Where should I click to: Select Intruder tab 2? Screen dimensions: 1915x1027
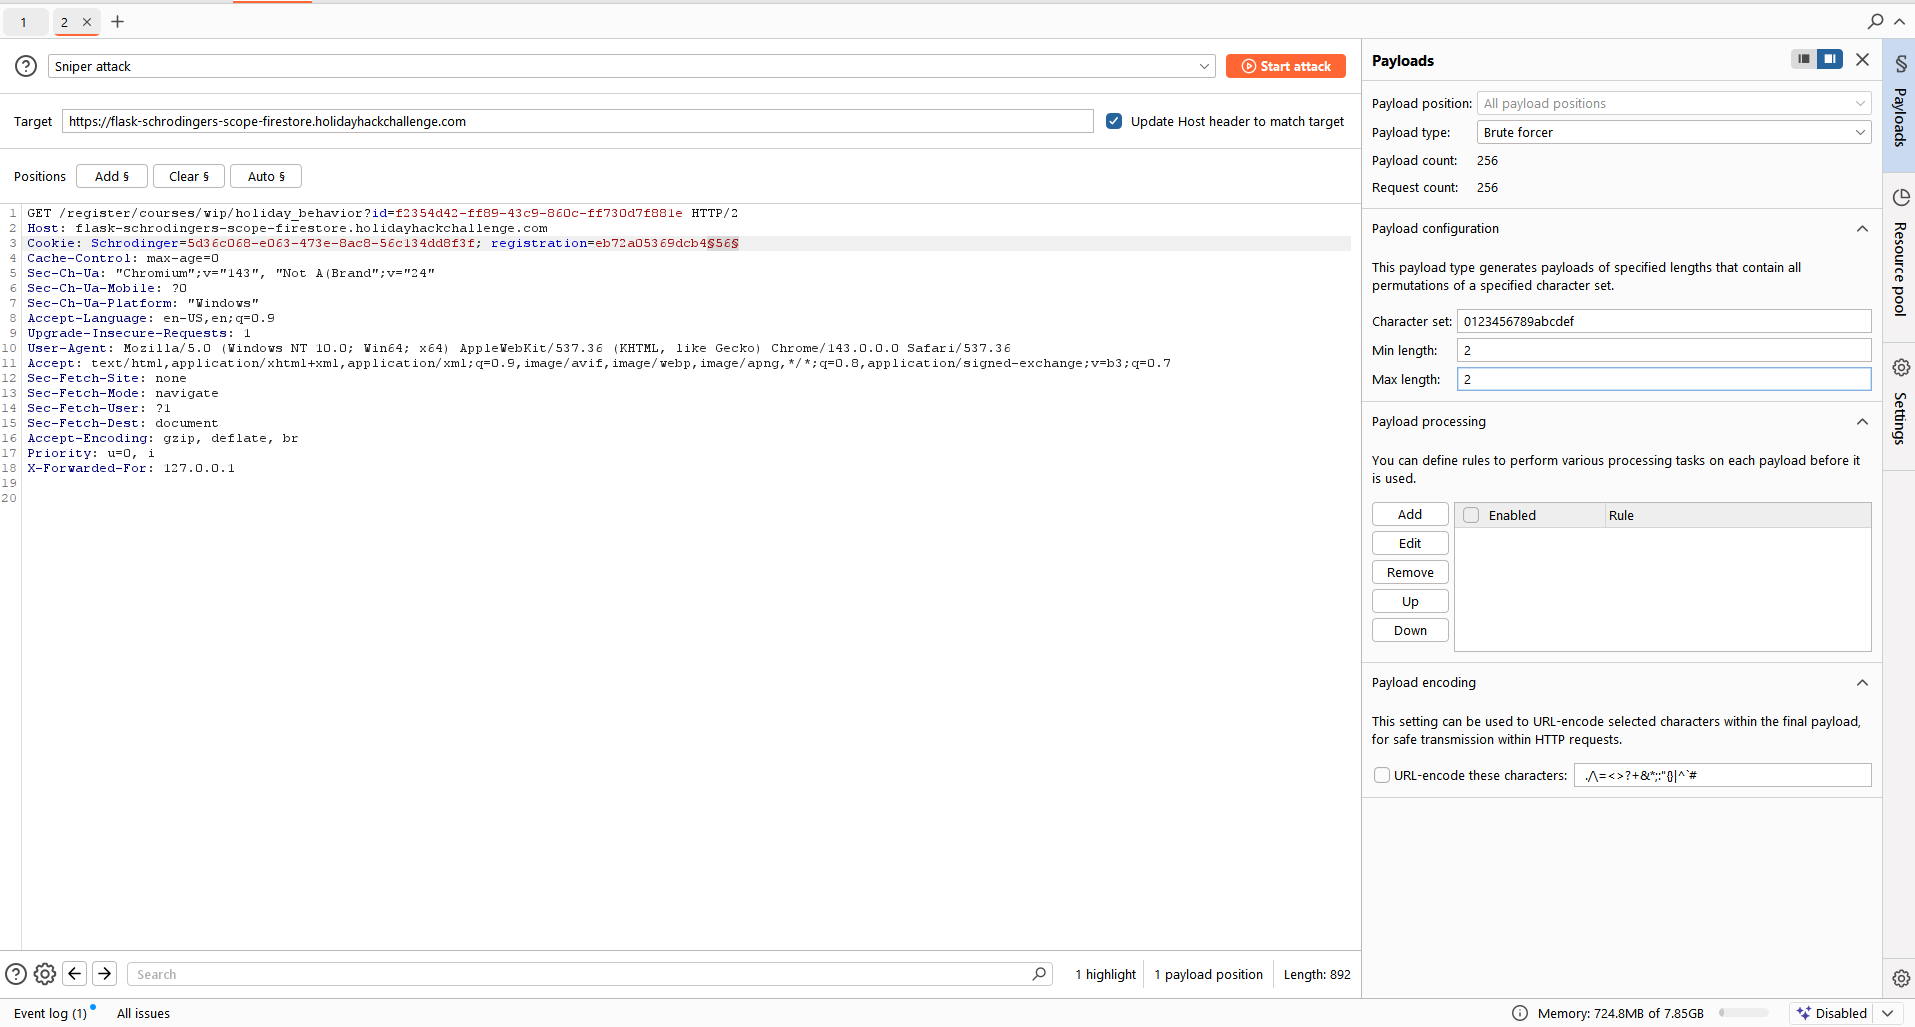(x=65, y=22)
